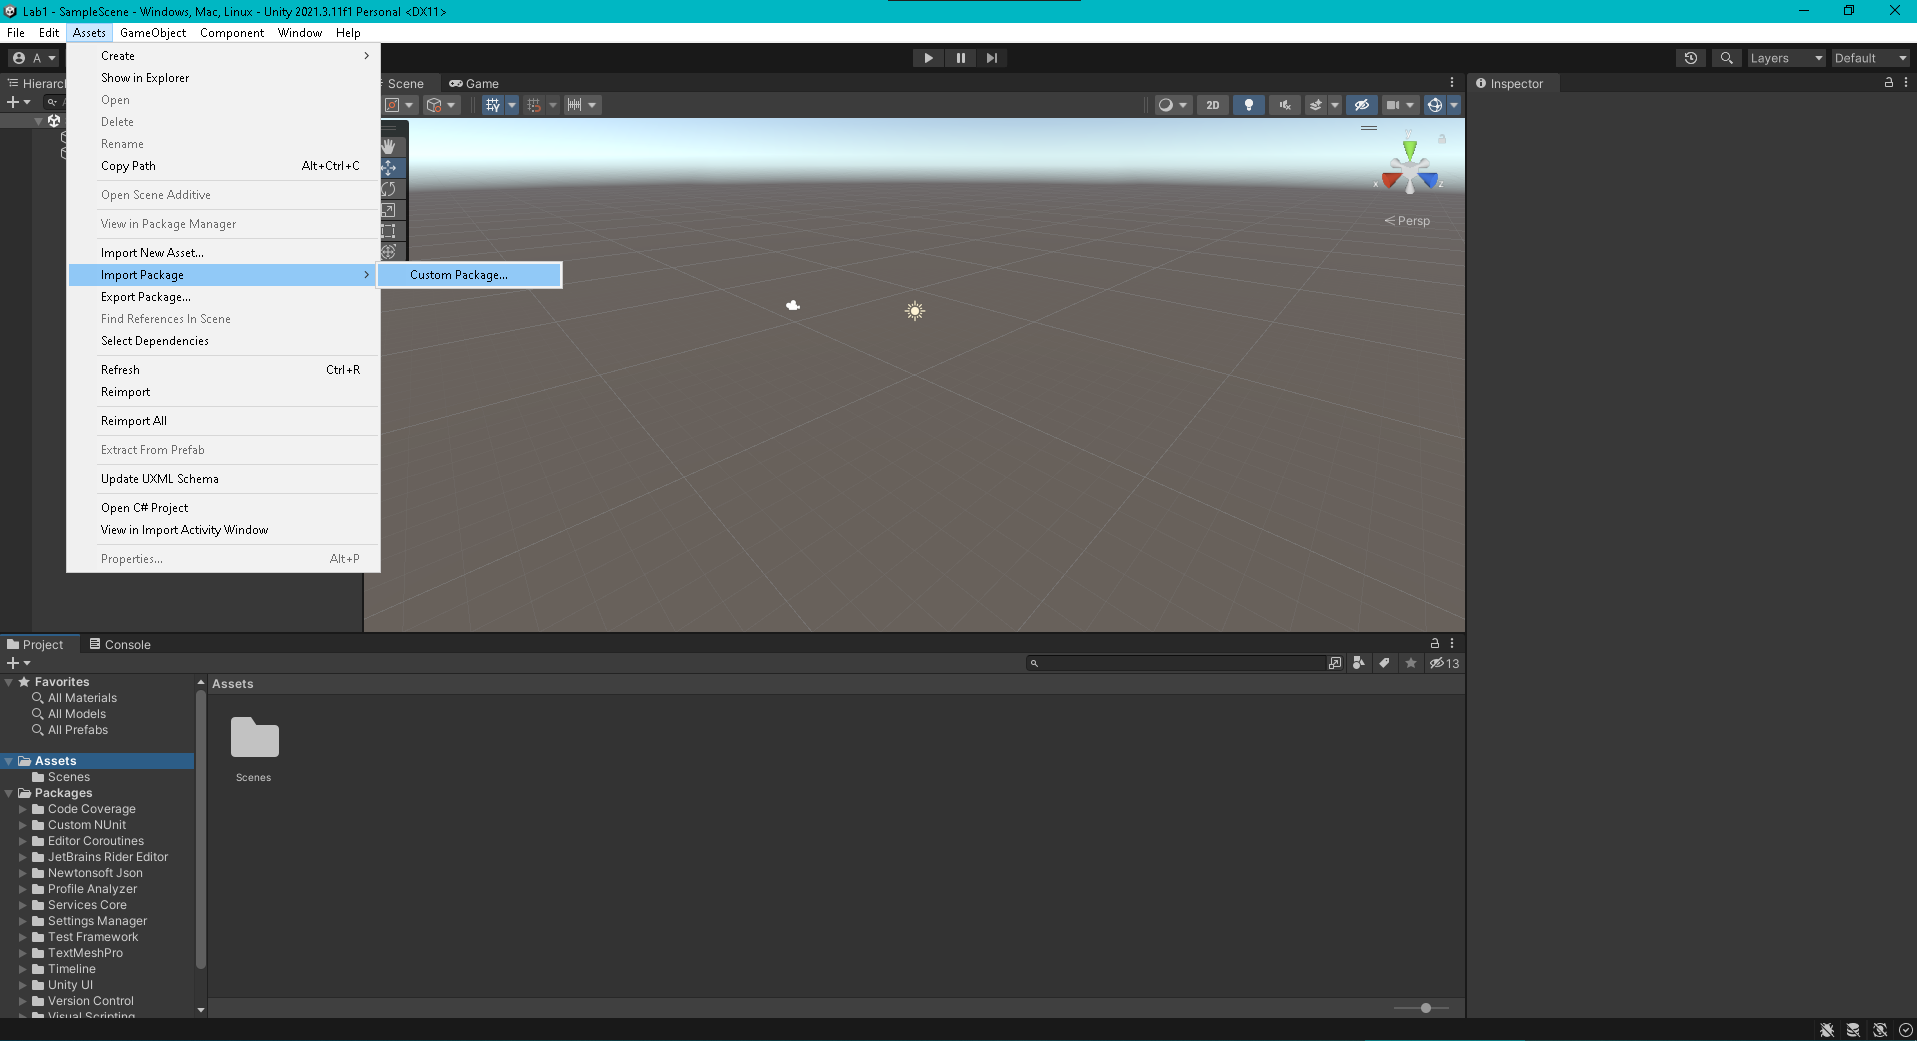Click the Pause button
The image size is (1917, 1041).
[960, 58]
